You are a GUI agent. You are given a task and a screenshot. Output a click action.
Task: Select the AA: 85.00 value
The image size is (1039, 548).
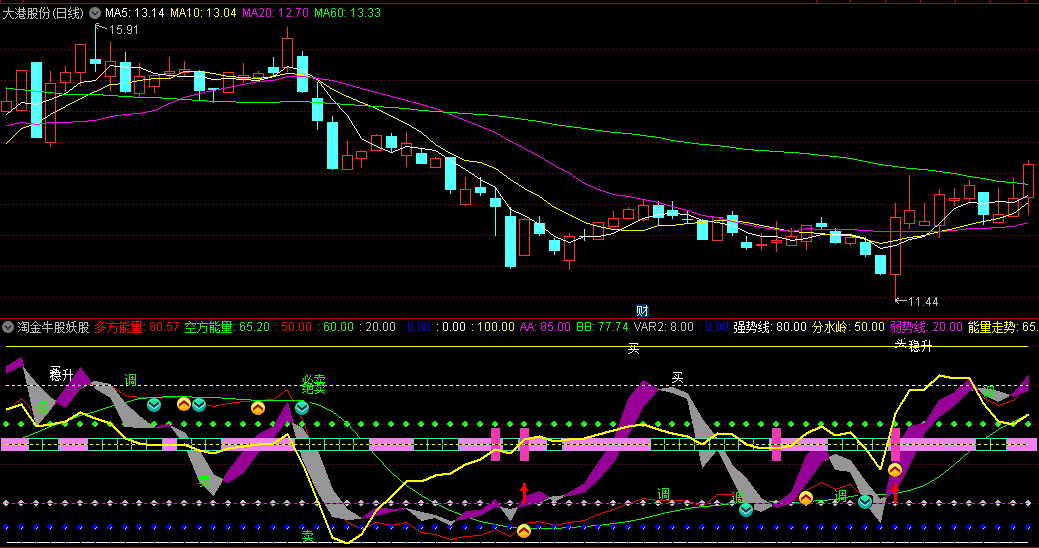tap(545, 327)
